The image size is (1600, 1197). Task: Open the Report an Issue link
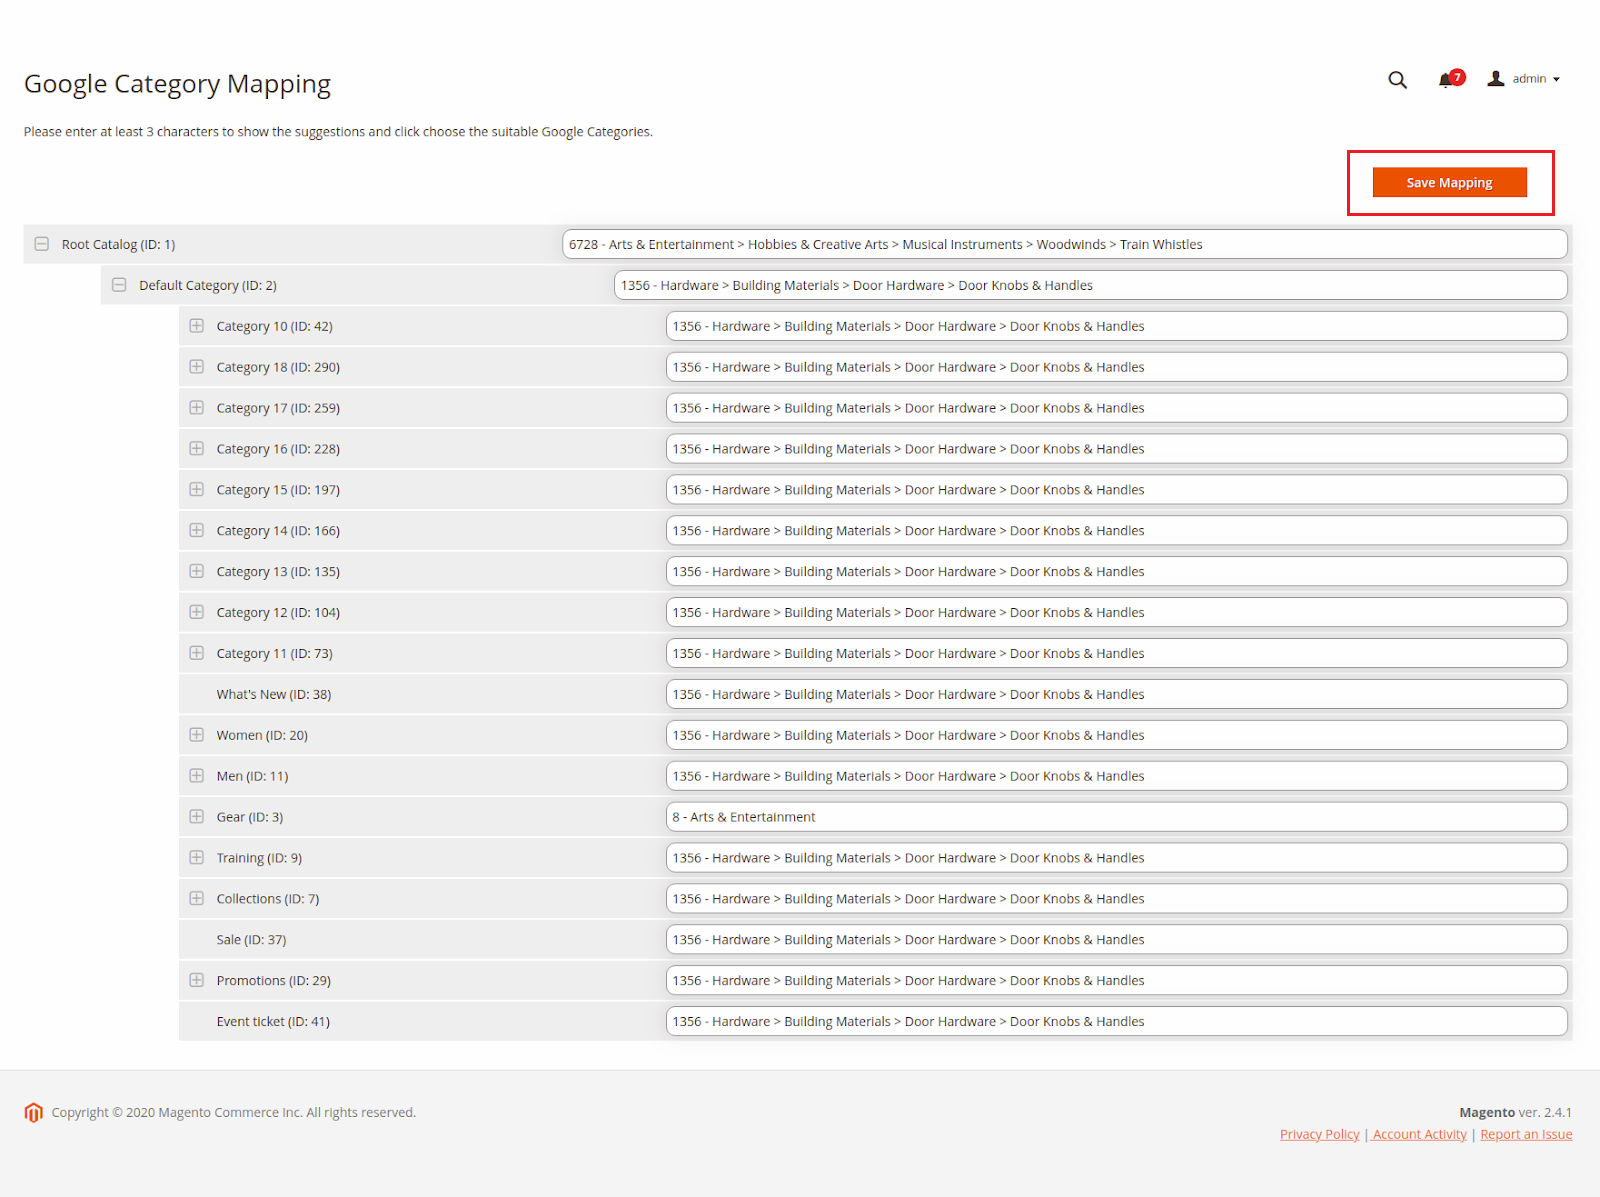coord(1526,1134)
